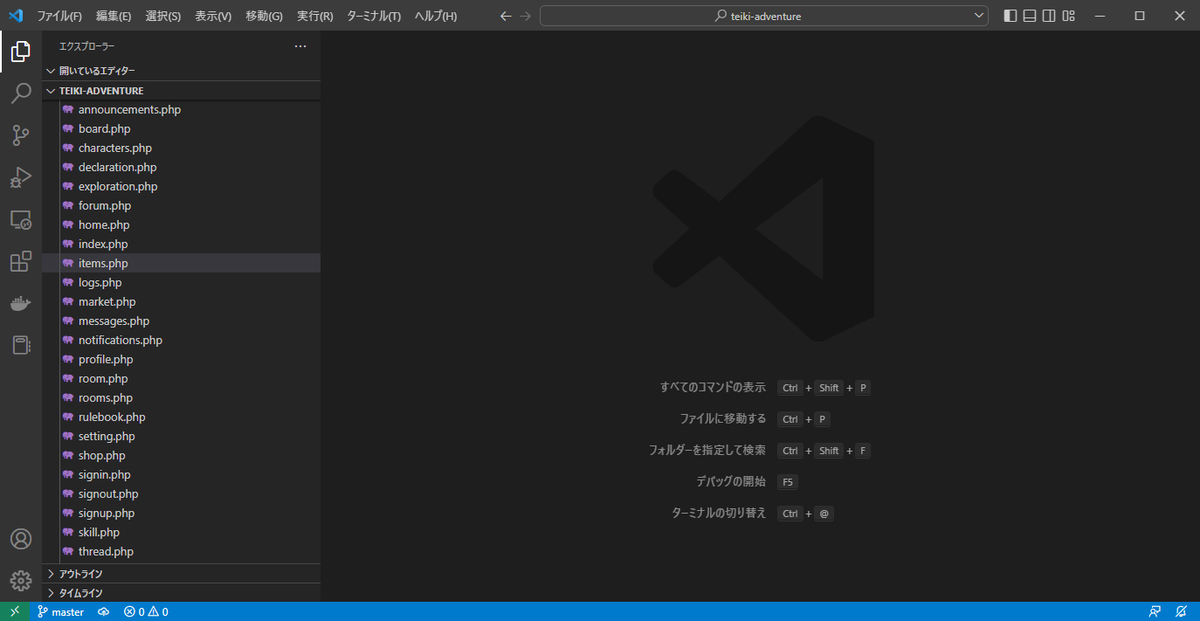Click the VS Code logo in title bar
The width and height of the screenshot is (1200, 621).
click(15, 16)
